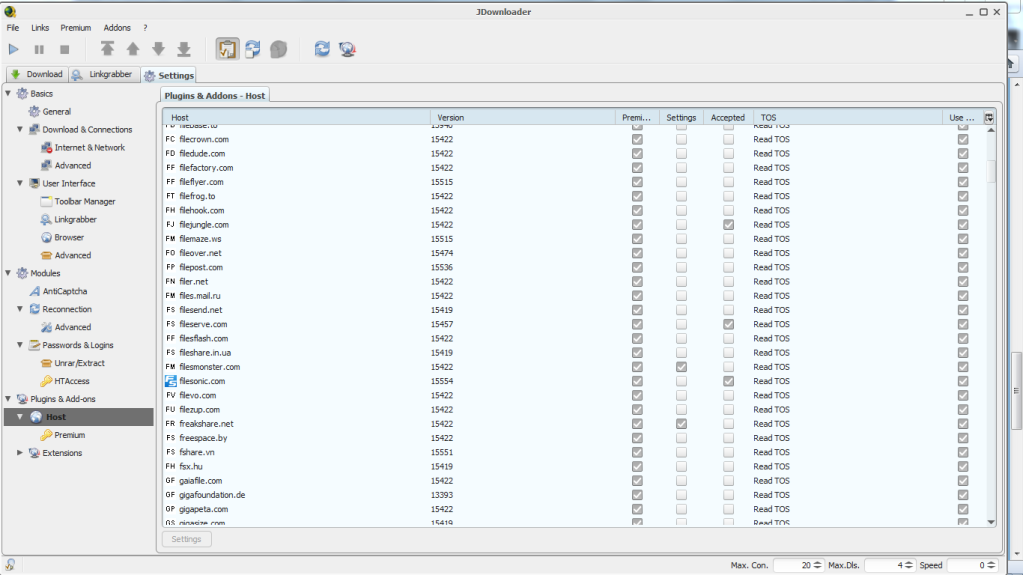The width and height of the screenshot is (1023, 575).
Task: Start downloads with the play button
Action: 13,49
